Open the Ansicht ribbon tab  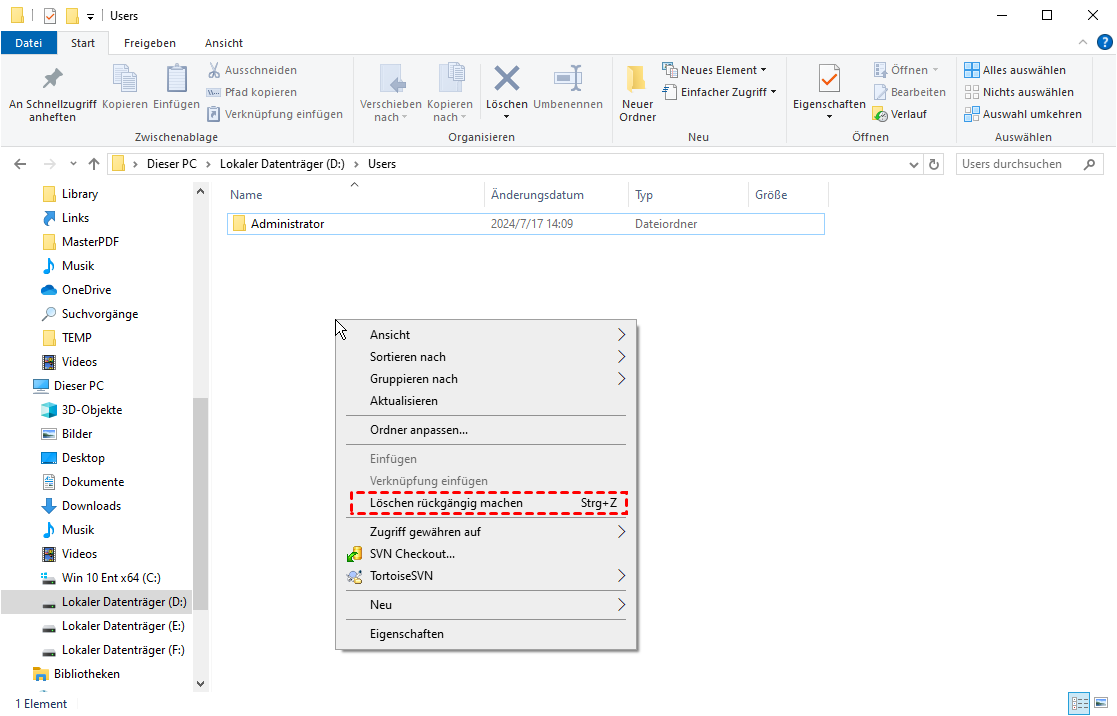coord(224,43)
